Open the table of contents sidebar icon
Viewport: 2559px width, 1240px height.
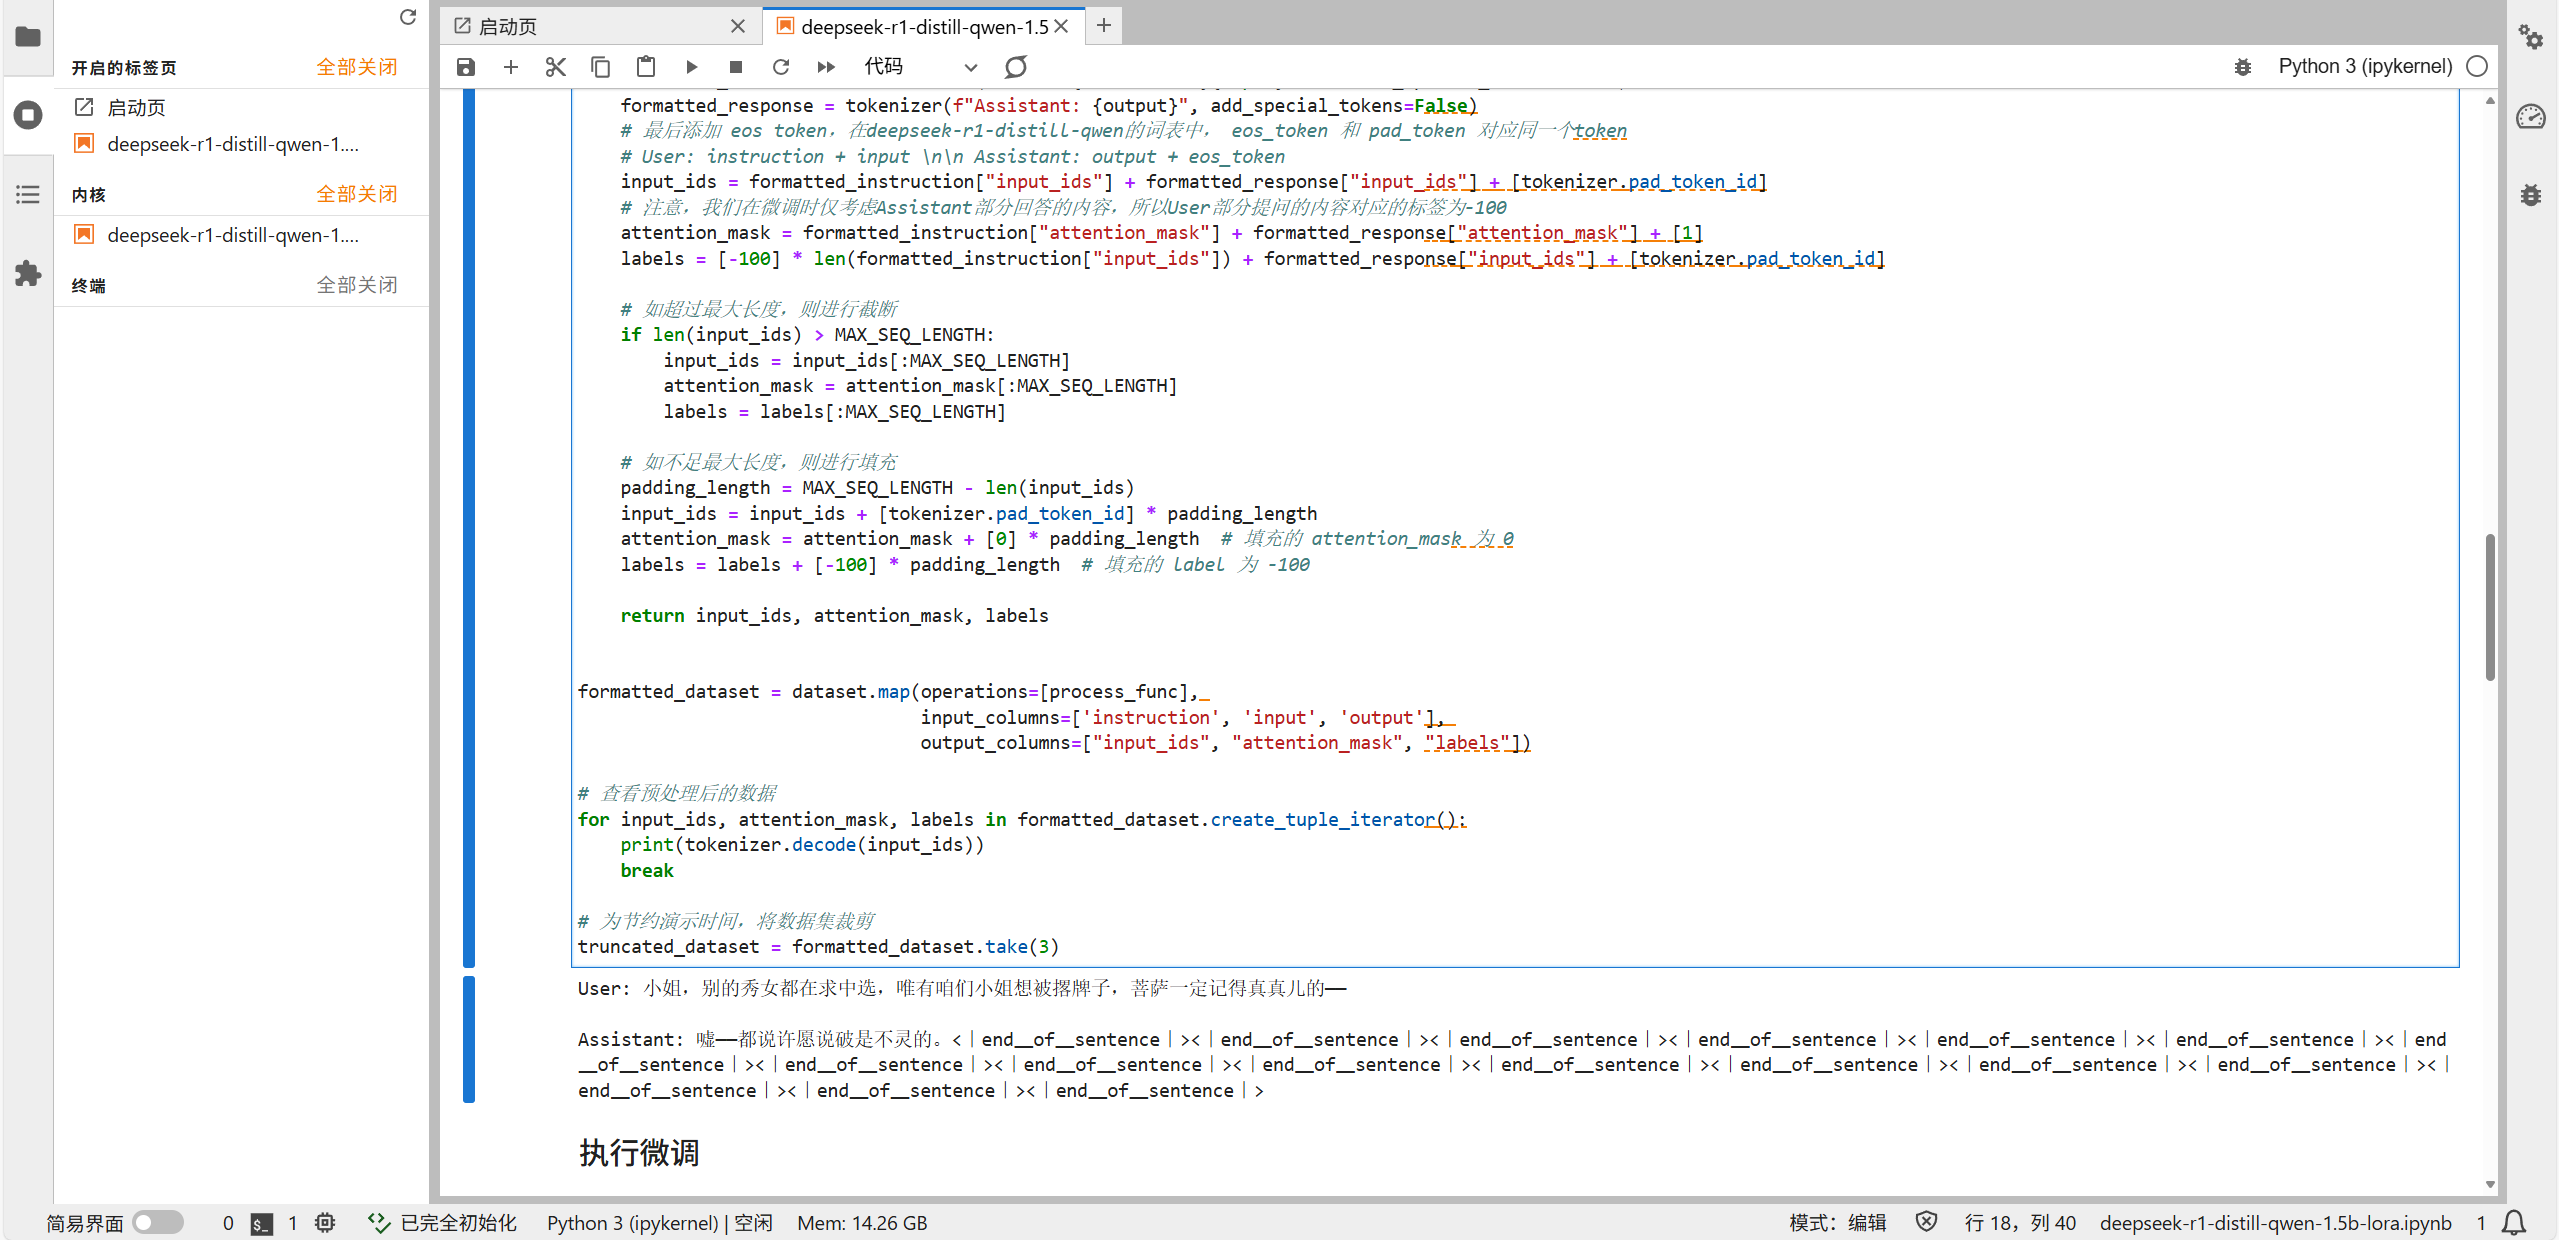coord(28,194)
